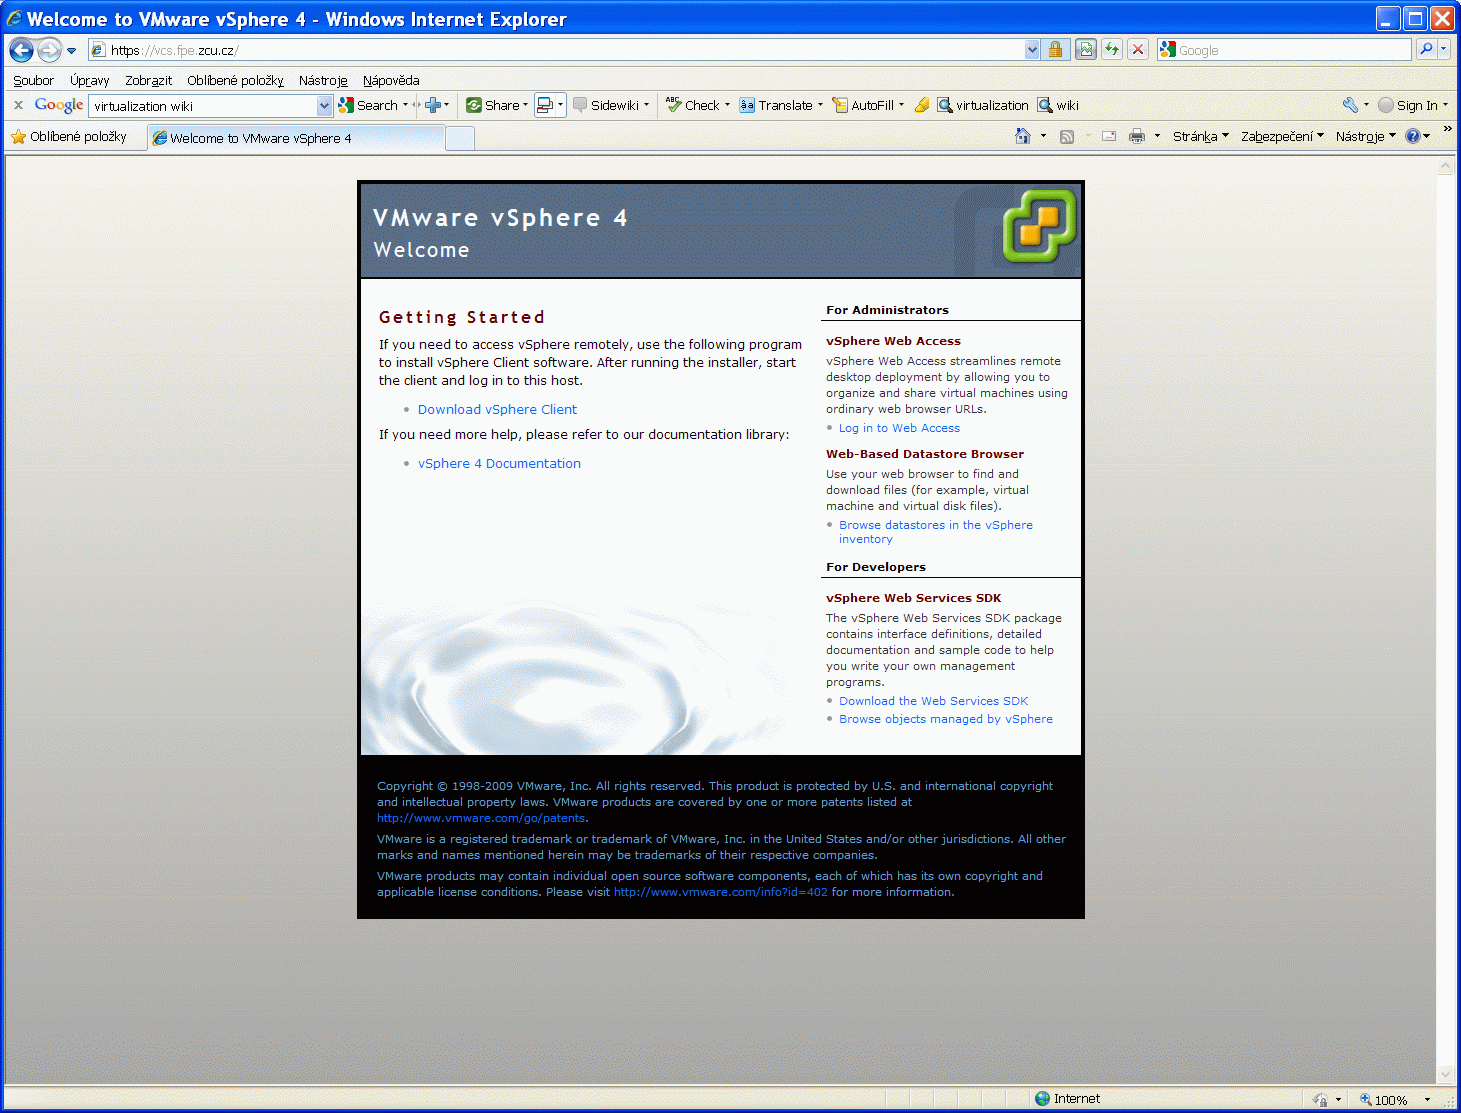This screenshot has width=1461, height=1113.
Task: Click the compatibility view icon
Action: (1085, 50)
